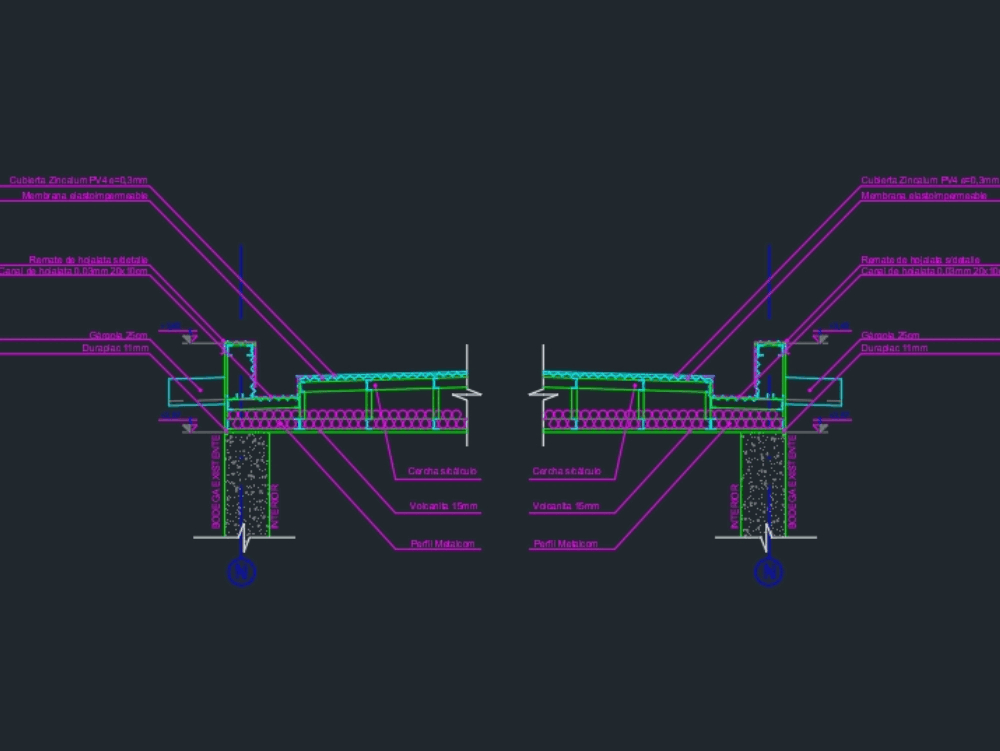1000x751 pixels.
Task: Select 'Membrana elastoimpermeable' label in left detail
Action: tap(85, 196)
